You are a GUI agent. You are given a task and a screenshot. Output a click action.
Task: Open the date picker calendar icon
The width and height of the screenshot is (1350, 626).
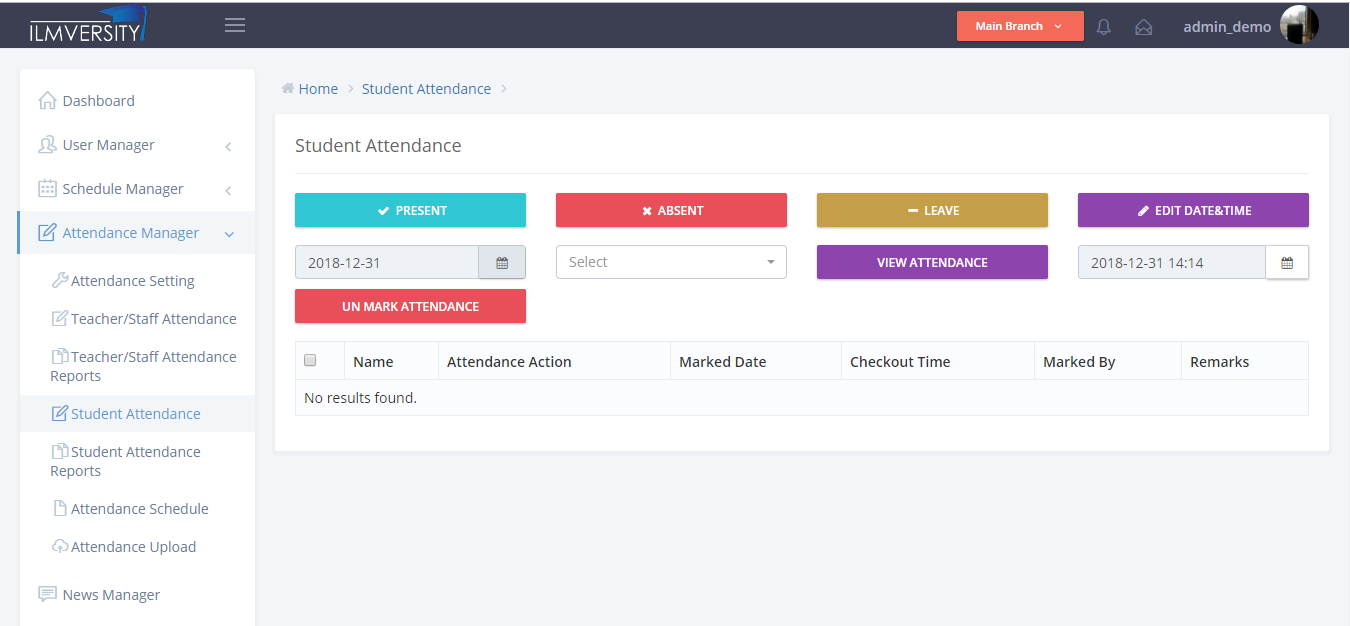(x=502, y=261)
